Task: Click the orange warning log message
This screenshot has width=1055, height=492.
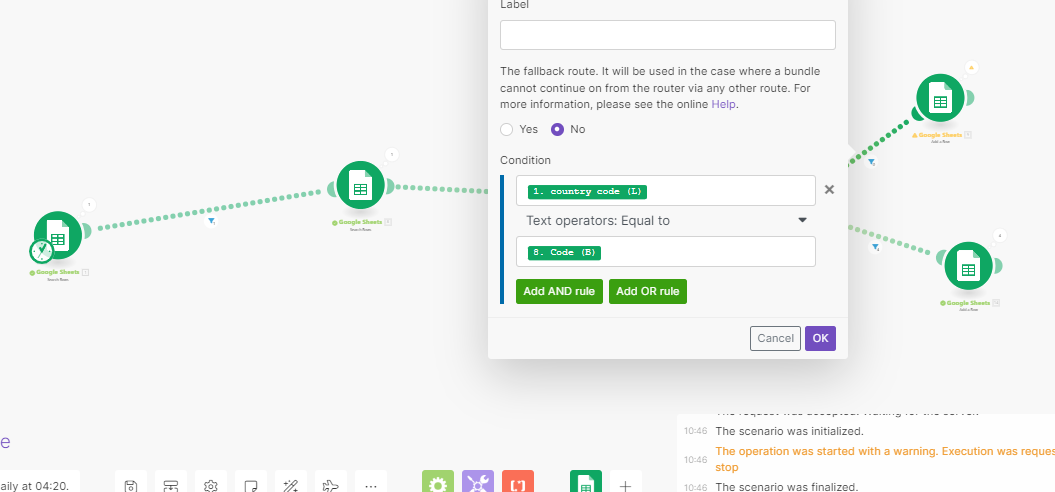Action: click(x=885, y=459)
